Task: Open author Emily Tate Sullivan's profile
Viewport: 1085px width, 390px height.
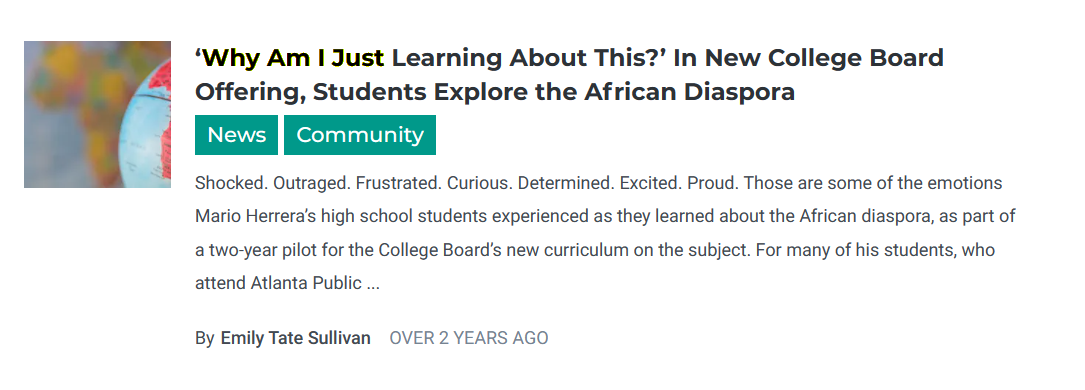Action: pos(295,338)
